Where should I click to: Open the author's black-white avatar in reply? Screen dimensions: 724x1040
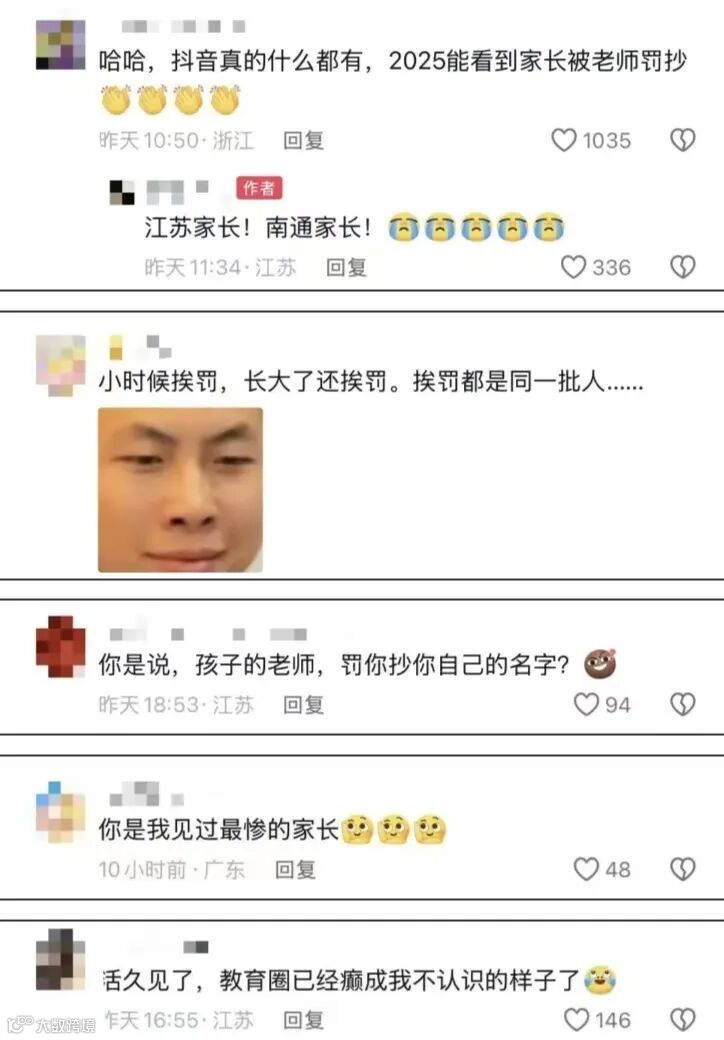click(122, 192)
